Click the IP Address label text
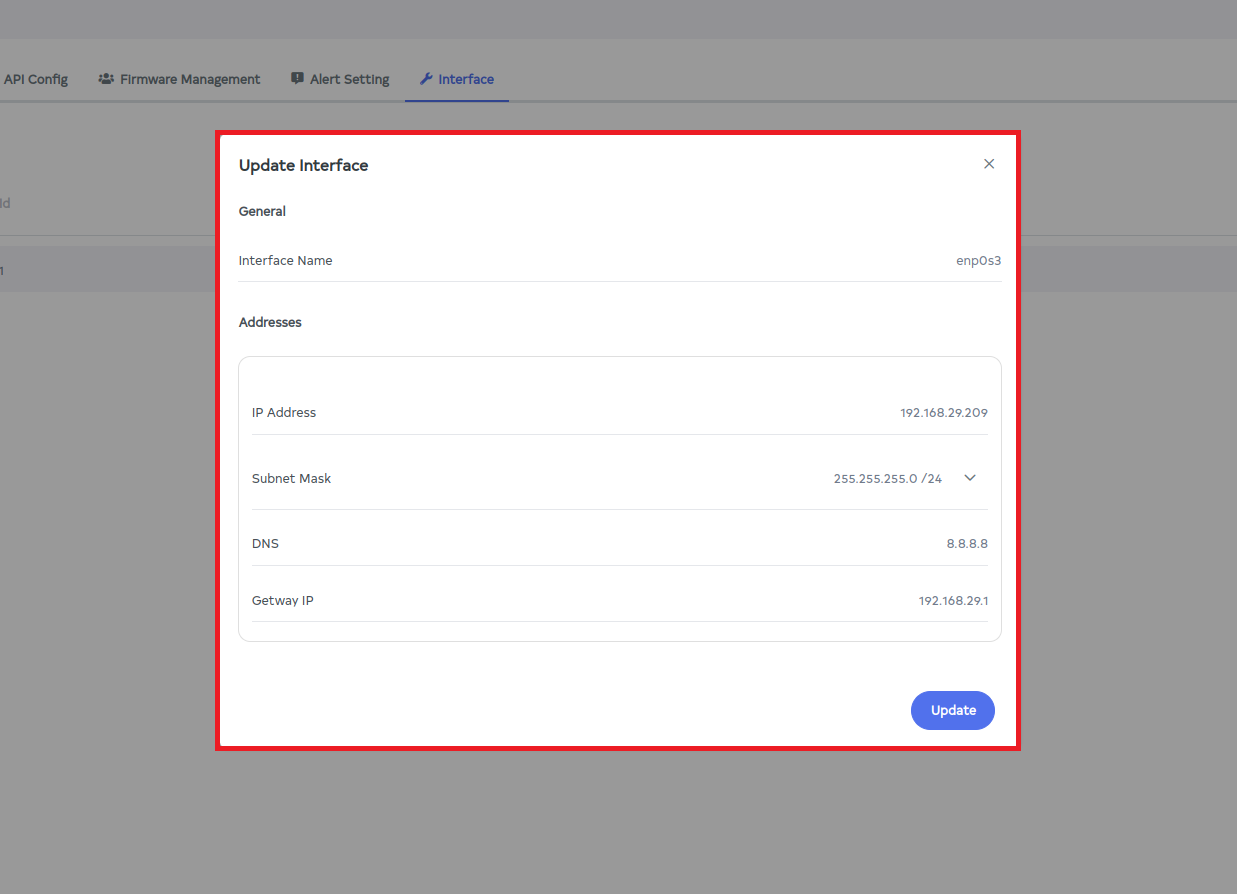 (x=284, y=413)
